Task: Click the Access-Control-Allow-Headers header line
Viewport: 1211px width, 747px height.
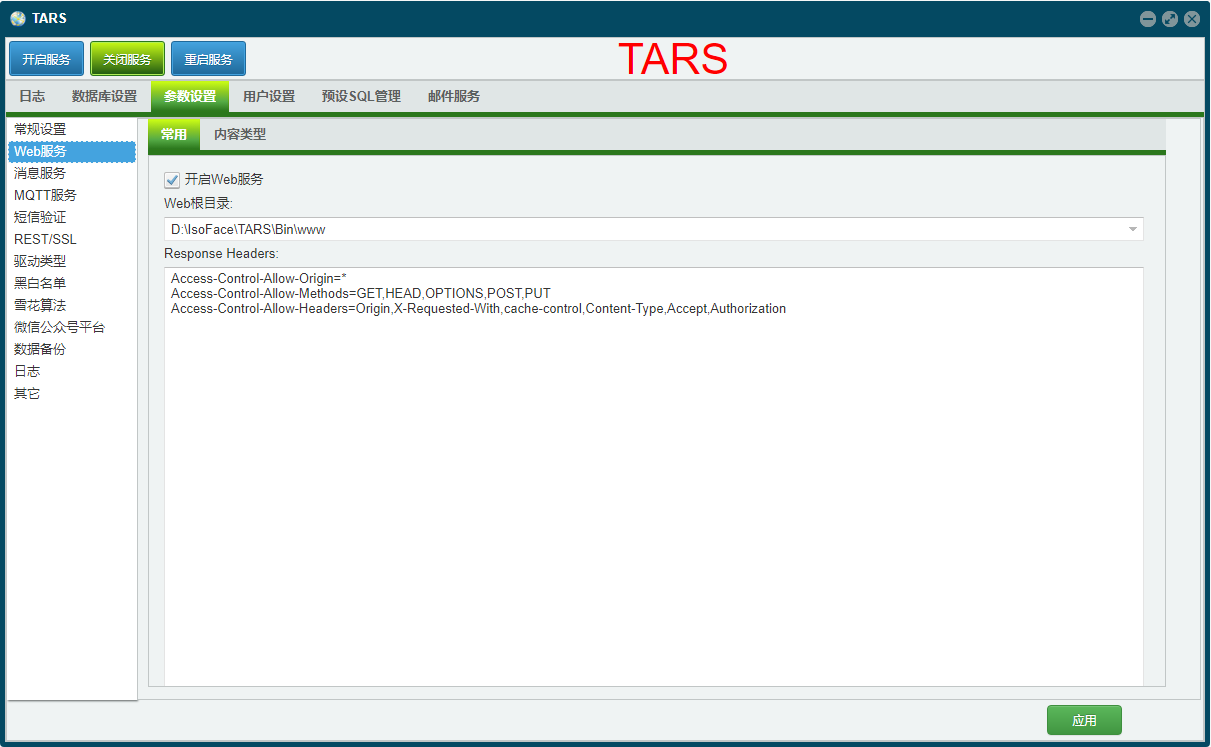Action: coord(478,309)
